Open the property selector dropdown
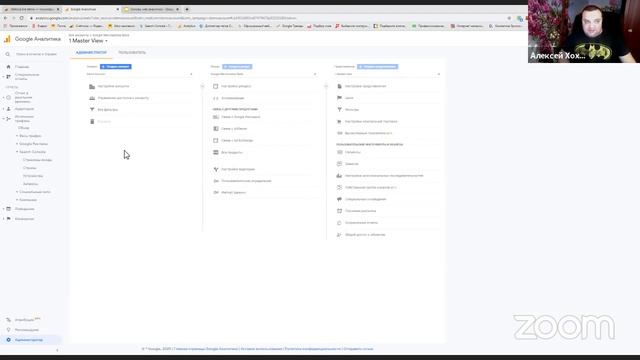640x360 pixels. coord(263,74)
